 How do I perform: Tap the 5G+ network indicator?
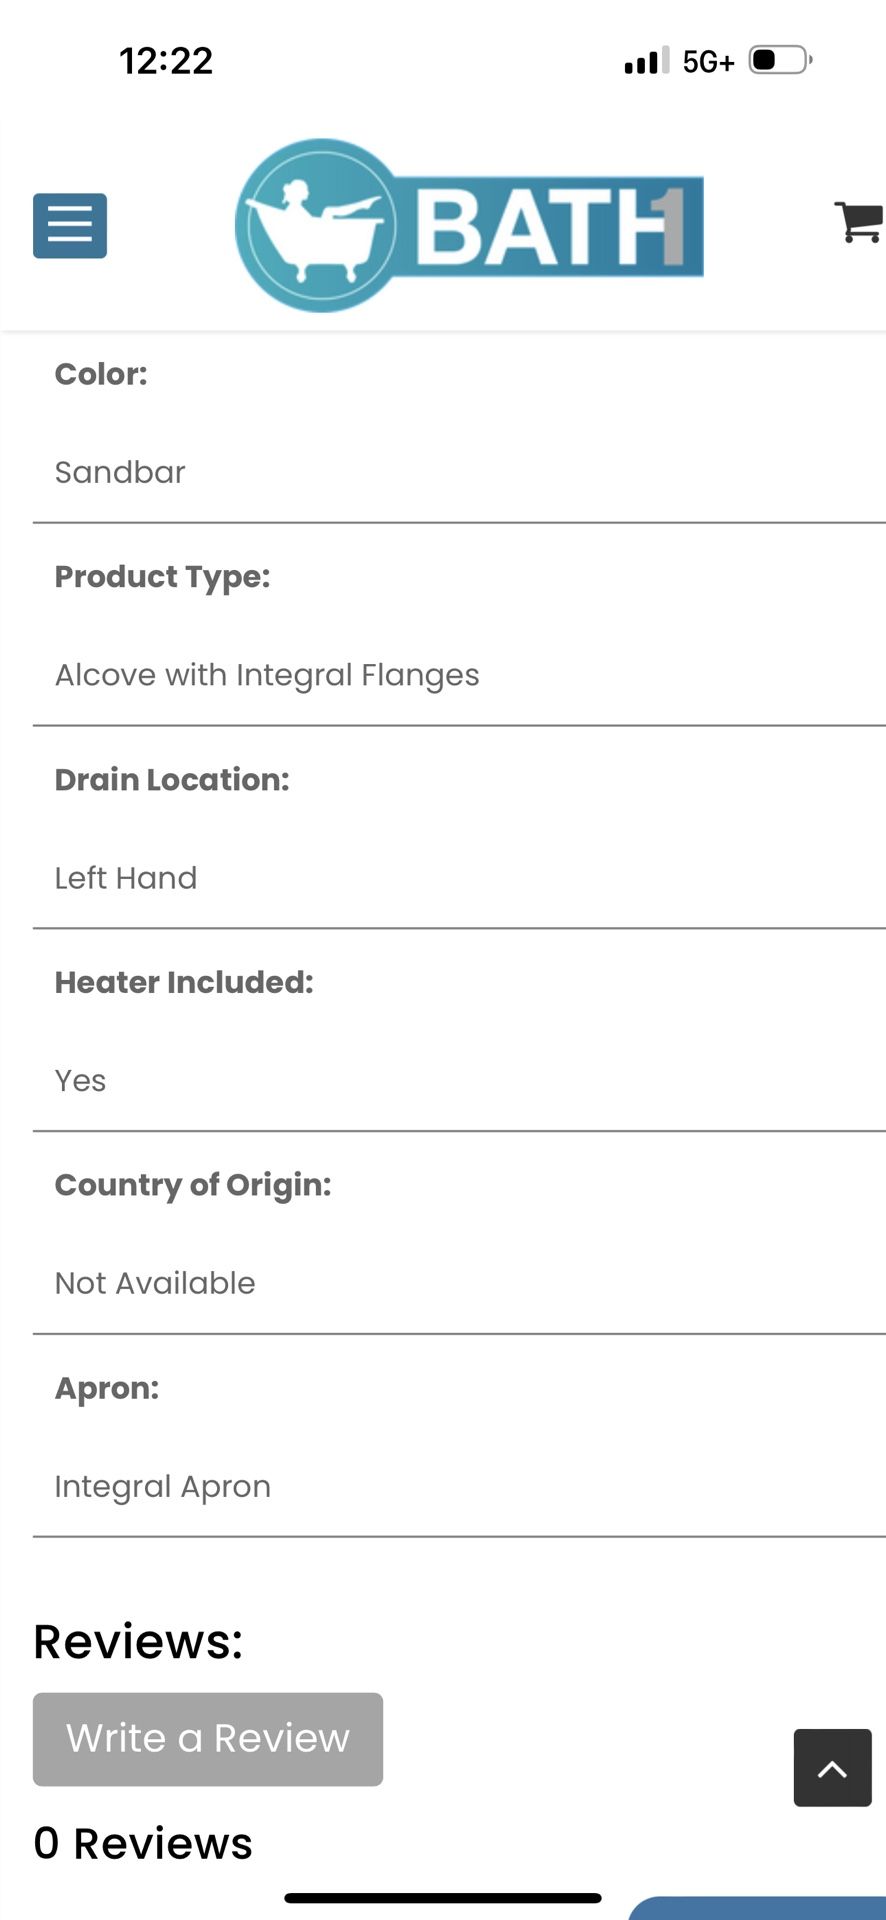pyautogui.click(x=708, y=62)
